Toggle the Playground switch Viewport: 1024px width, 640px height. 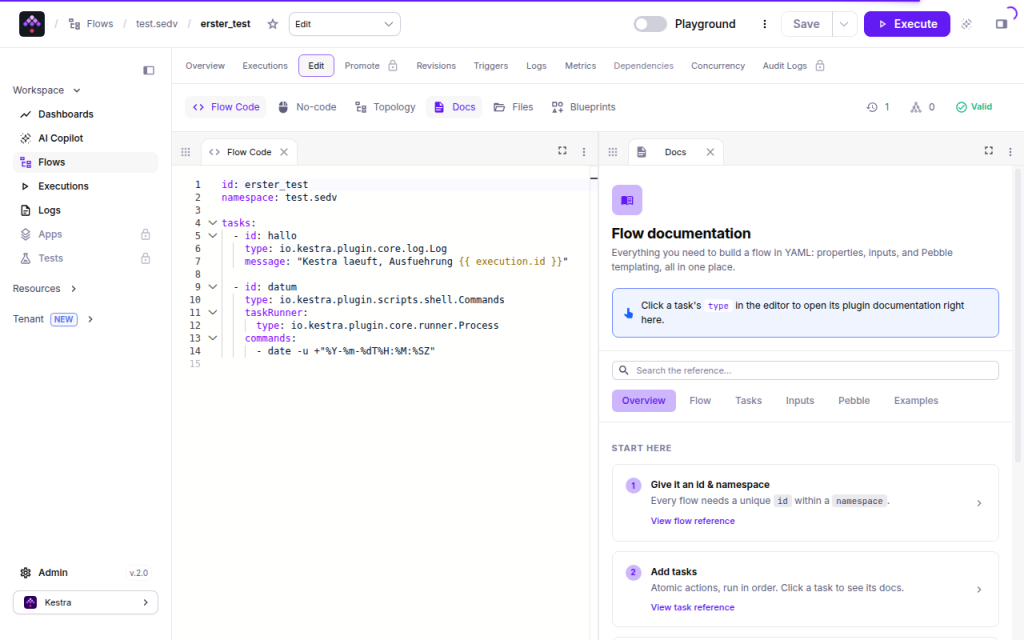pyautogui.click(x=650, y=24)
